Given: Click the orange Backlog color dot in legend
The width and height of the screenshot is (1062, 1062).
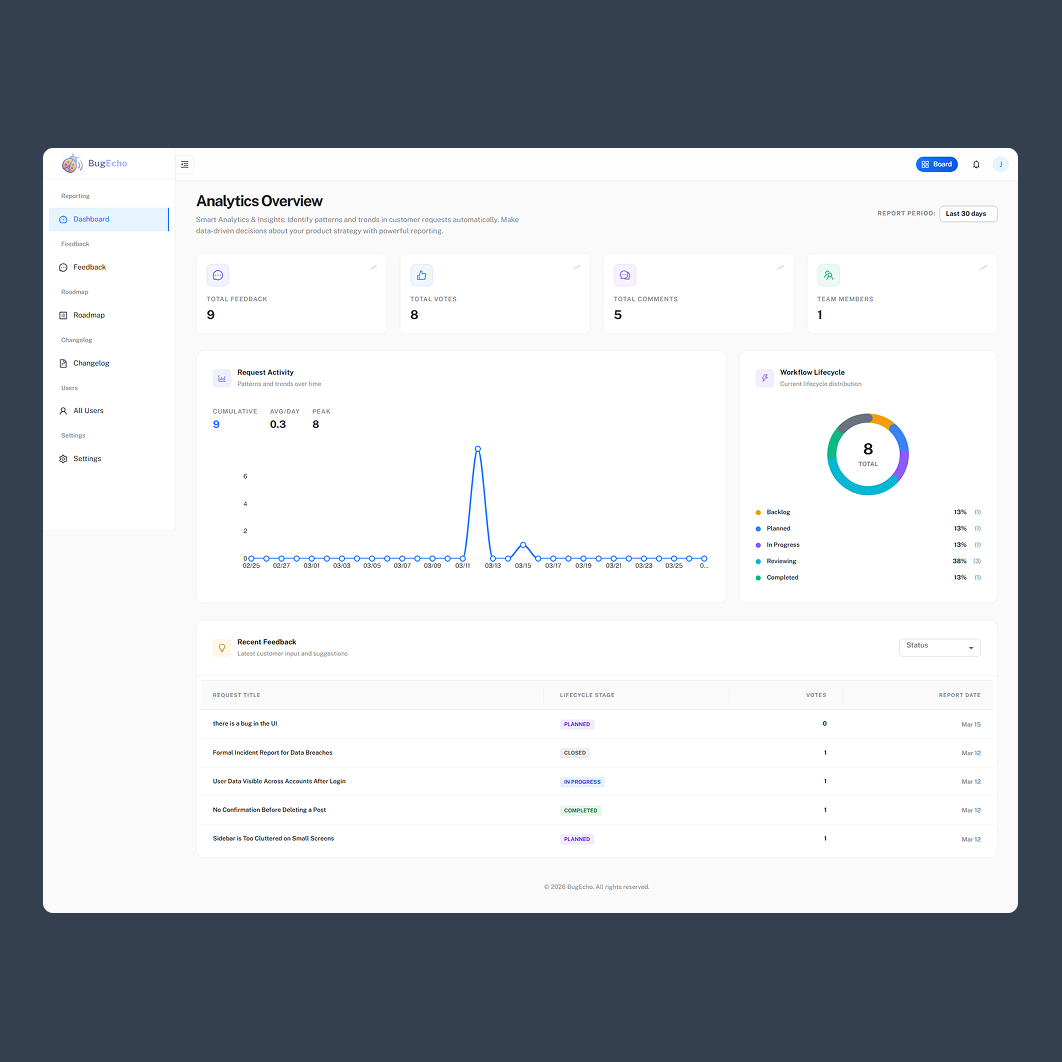Looking at the screenshot, I should [759, 512].
